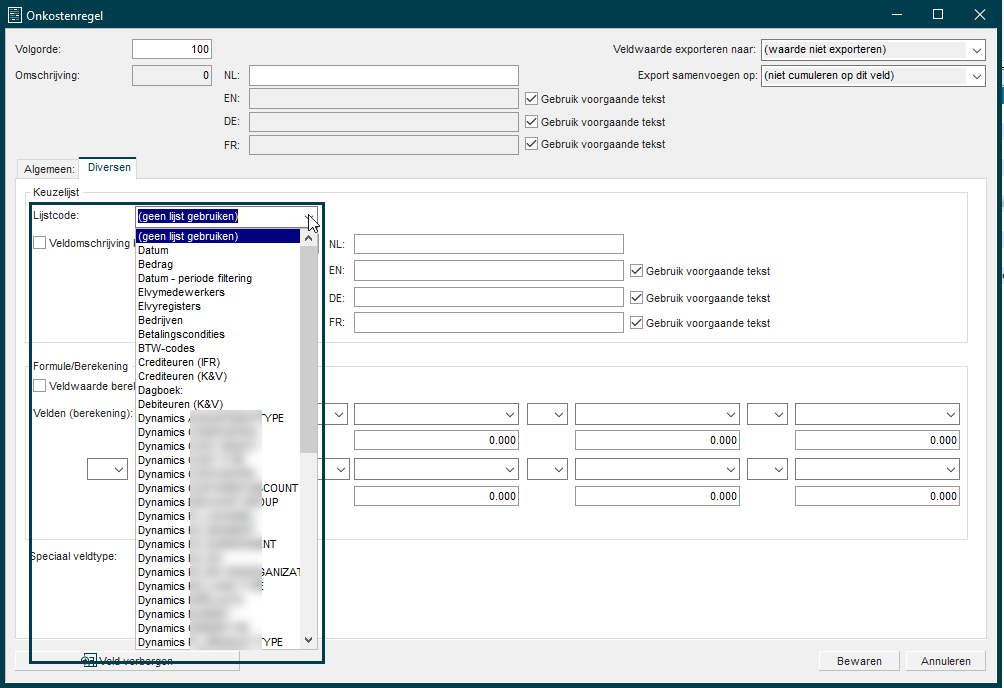This screenshot has height=688, width=1004.
Task: Switch to the Algemeen tab
Action: click(49, 169)
